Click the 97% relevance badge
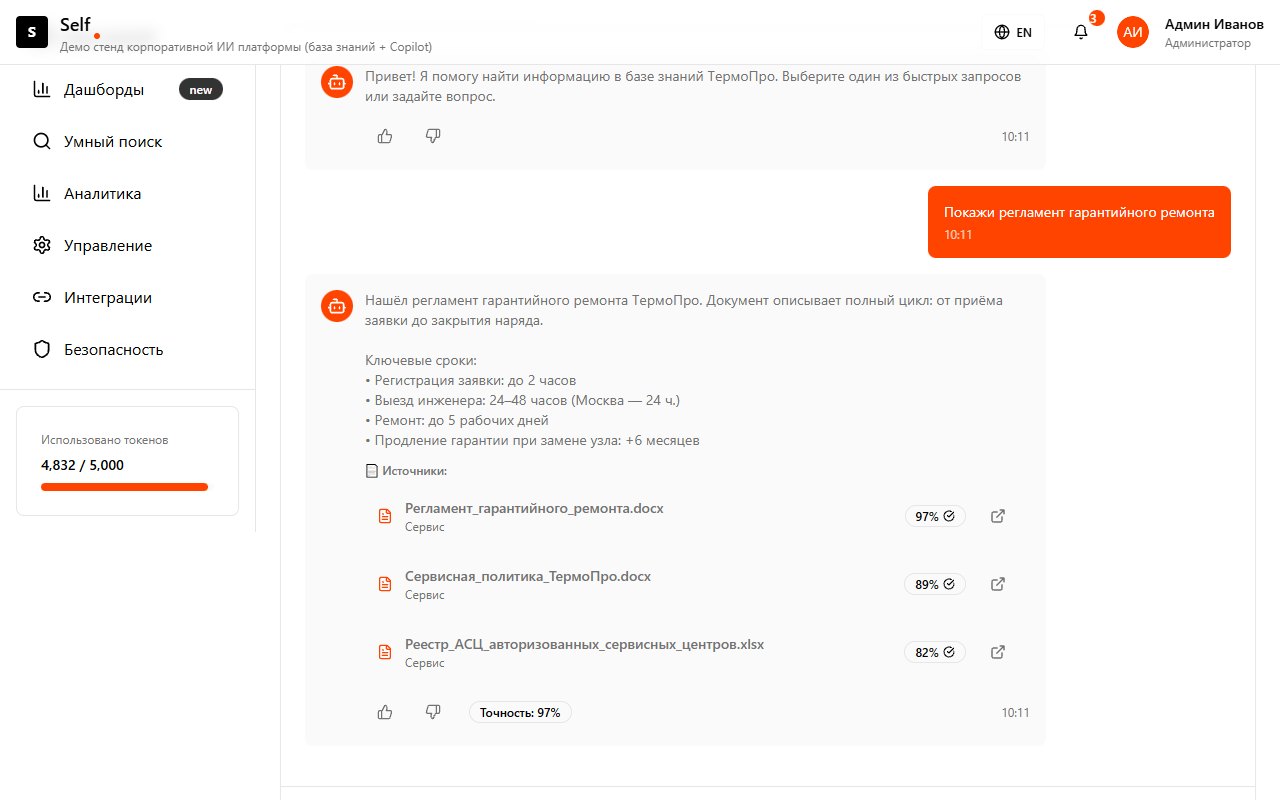The image size is (1280, 800). pos(935,516)
